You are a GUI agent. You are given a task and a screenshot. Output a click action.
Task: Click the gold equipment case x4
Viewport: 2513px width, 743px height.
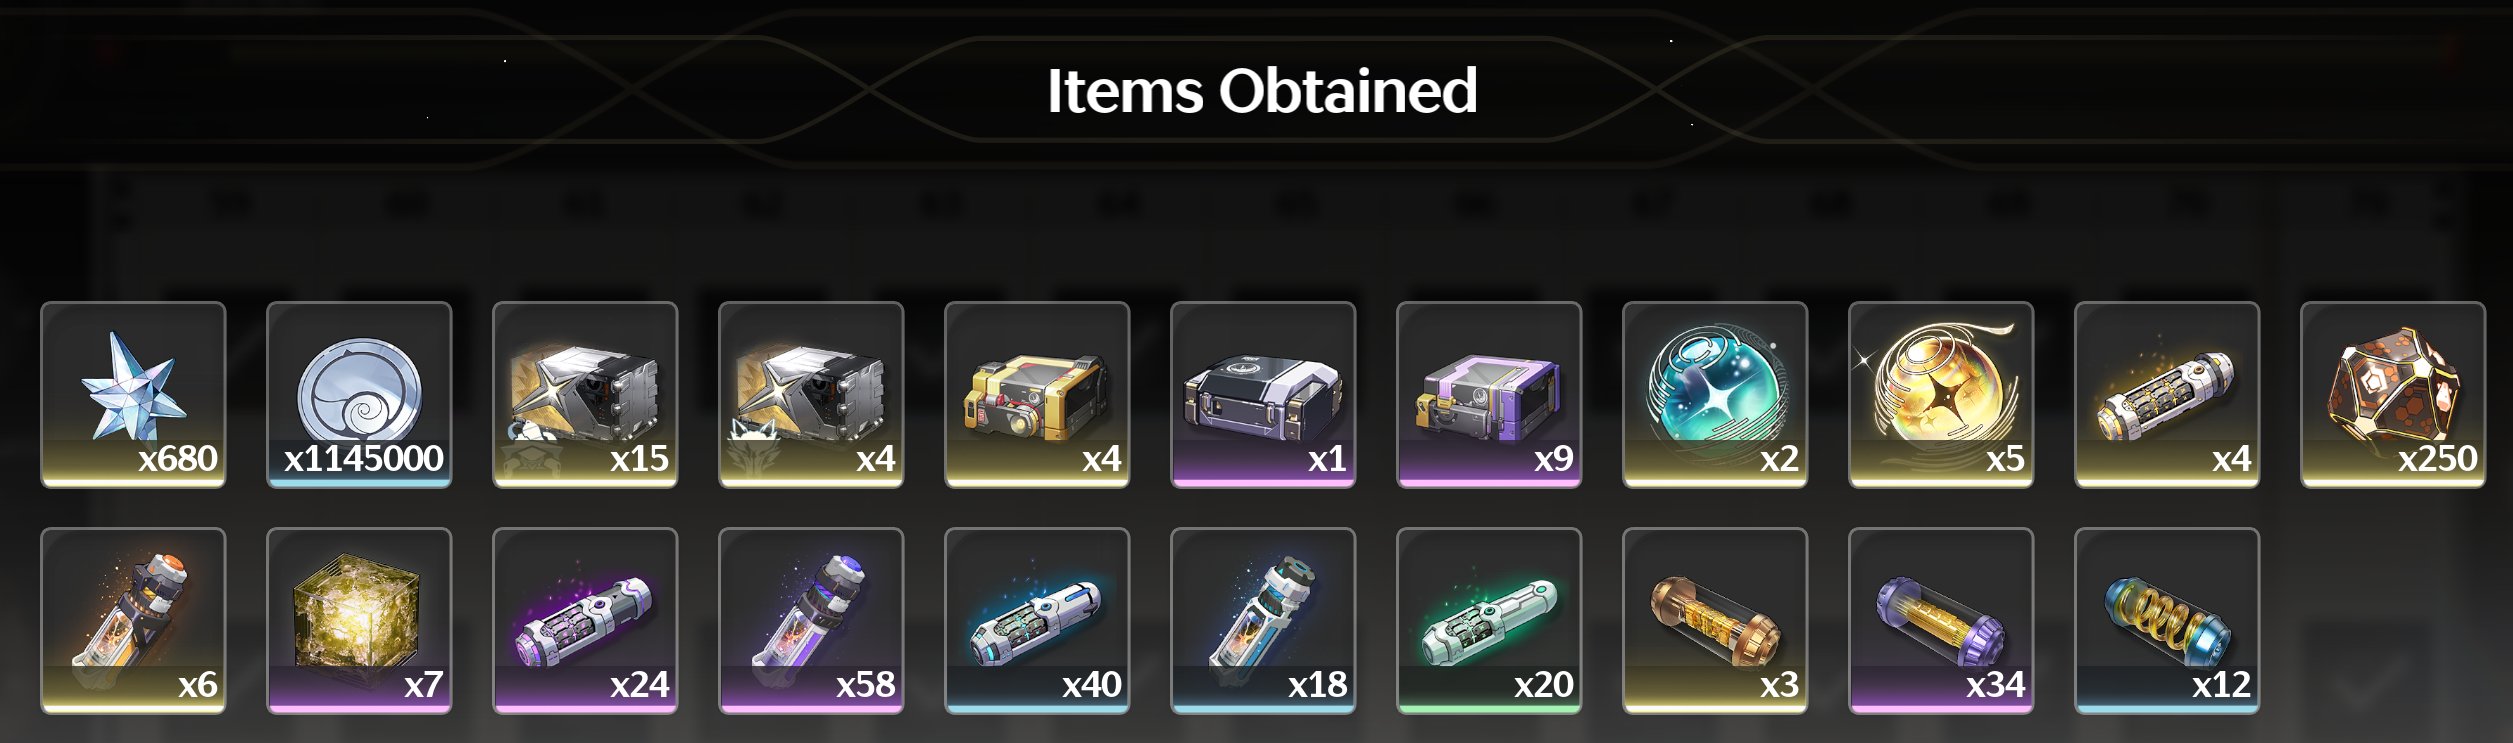point(1037,394)
